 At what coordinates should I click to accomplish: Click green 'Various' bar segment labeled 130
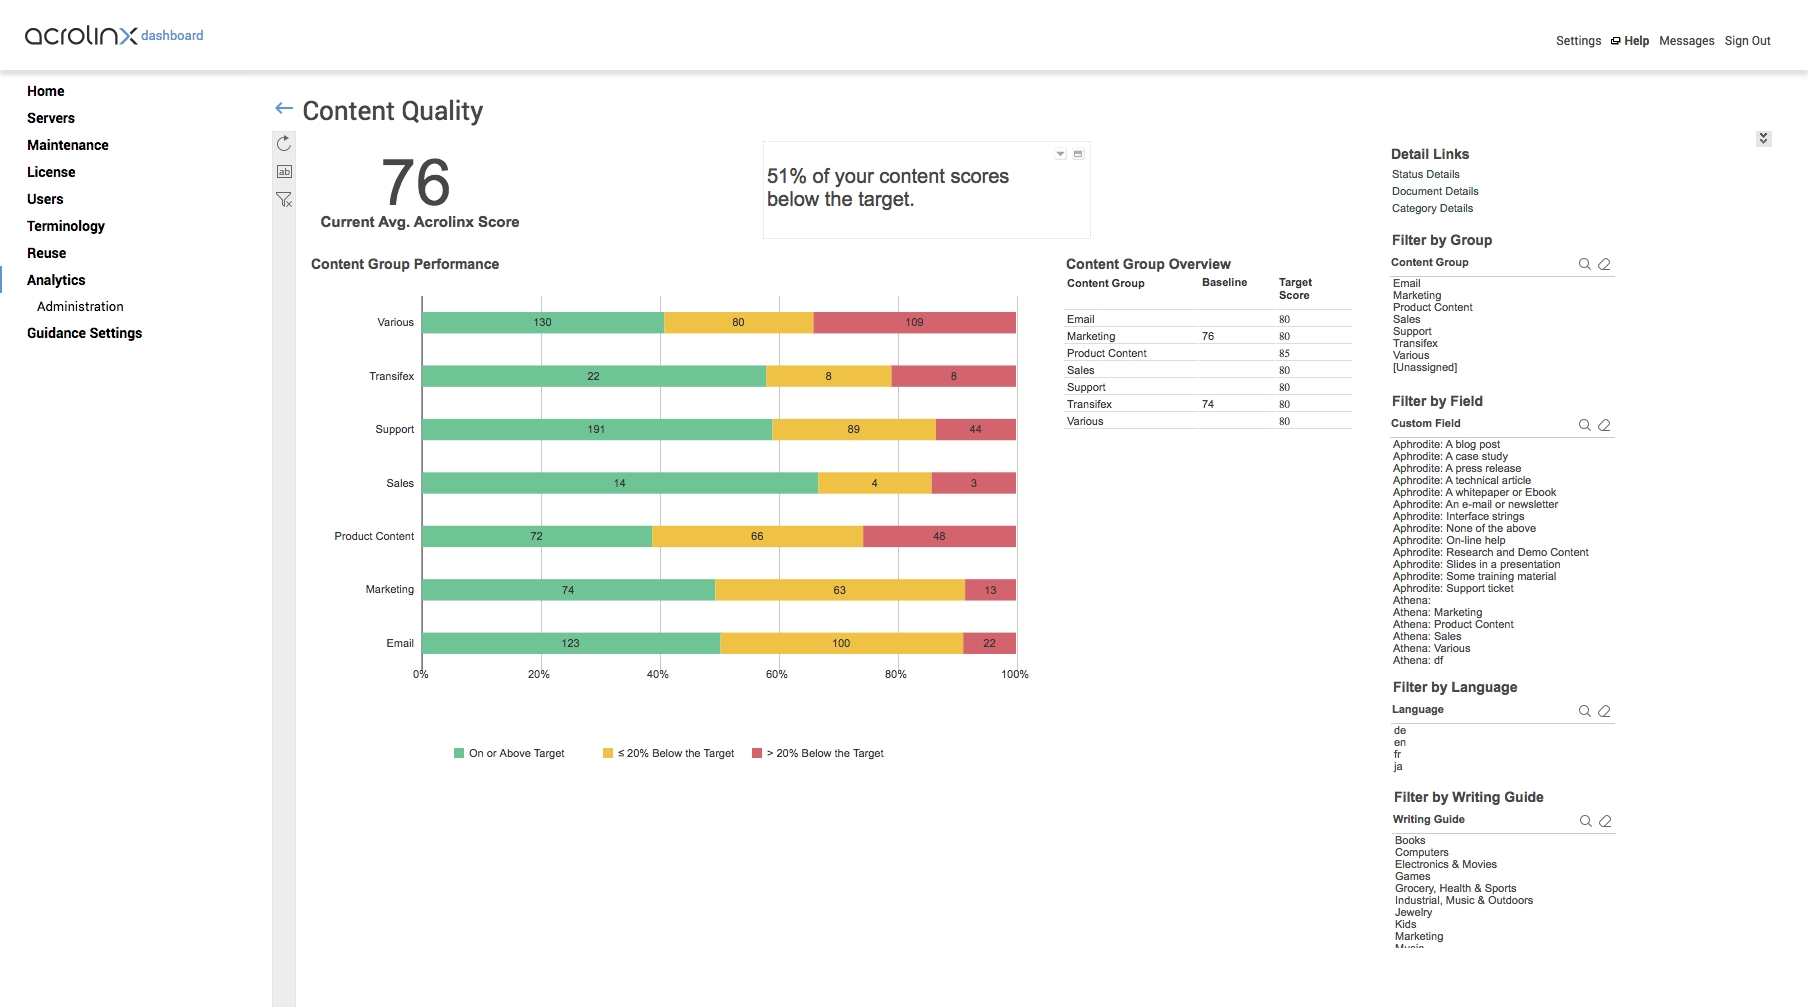(x=543, y=322)
